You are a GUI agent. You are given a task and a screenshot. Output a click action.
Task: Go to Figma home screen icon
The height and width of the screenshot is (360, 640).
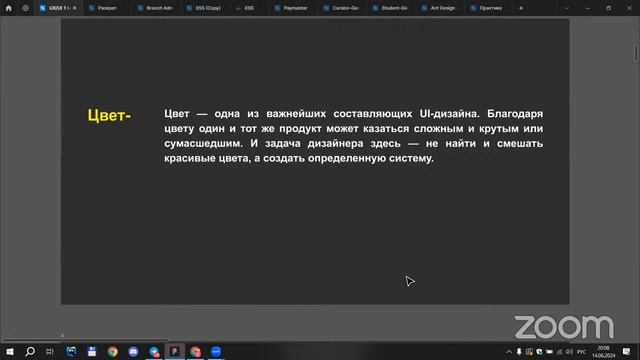[x=9, y=8]
